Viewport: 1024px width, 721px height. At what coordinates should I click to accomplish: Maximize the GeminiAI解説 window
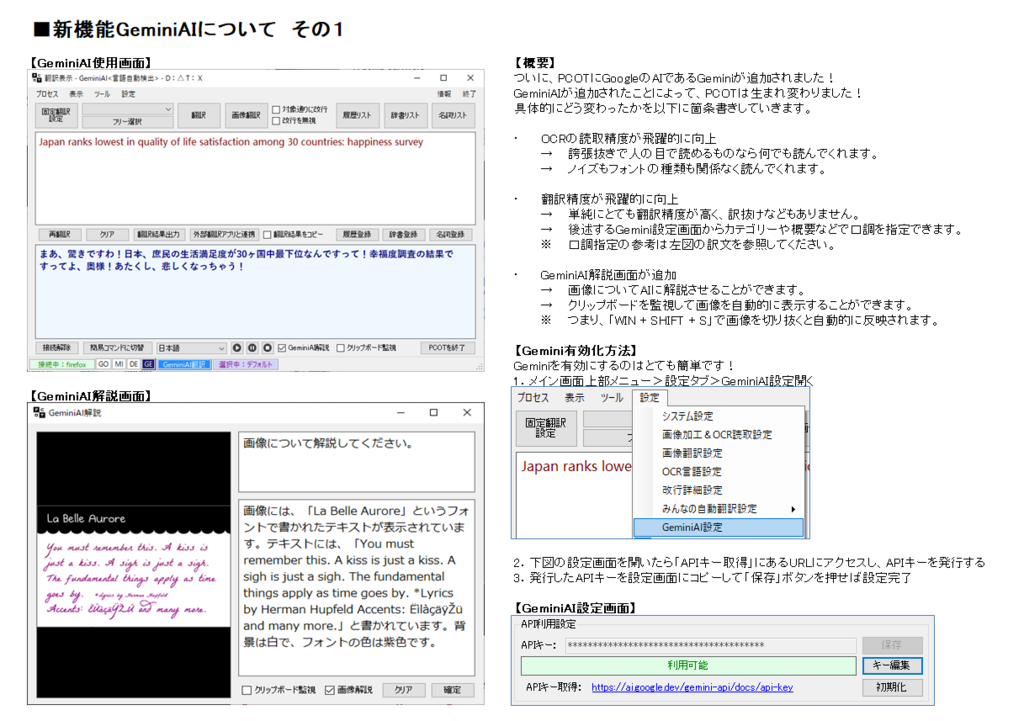(434, 413)
